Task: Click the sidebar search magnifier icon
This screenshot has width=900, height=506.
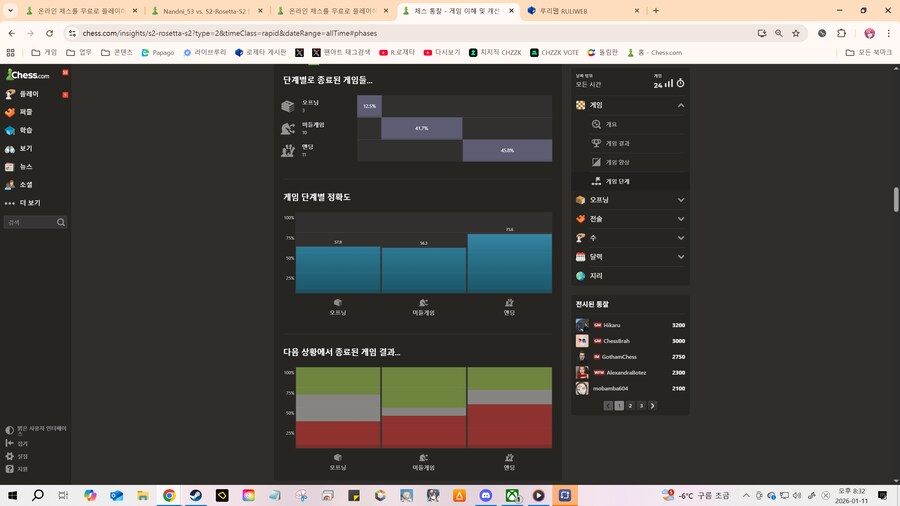Action: coord(61,222)
